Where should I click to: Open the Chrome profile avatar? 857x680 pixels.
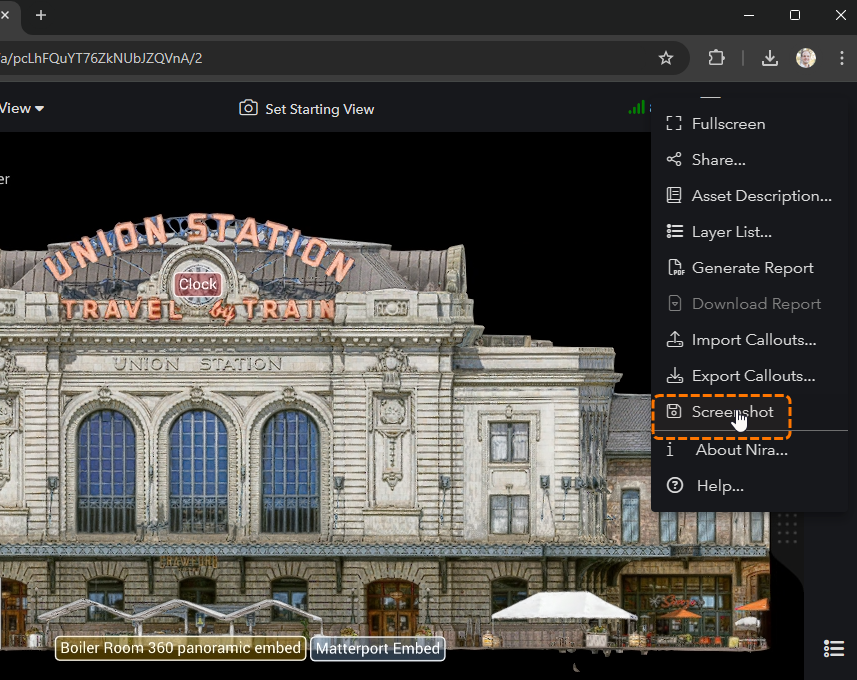(806, 58)
